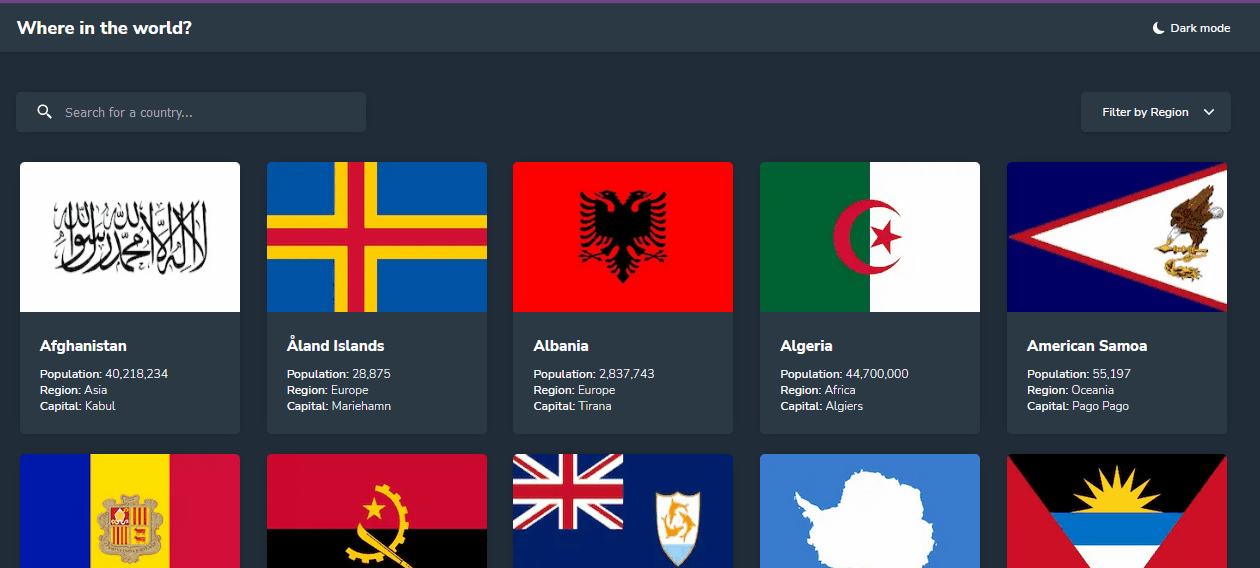The width and height of the screenshot is (1260, 568).
Task: Select the Albania country name
Action: [561, 346]
